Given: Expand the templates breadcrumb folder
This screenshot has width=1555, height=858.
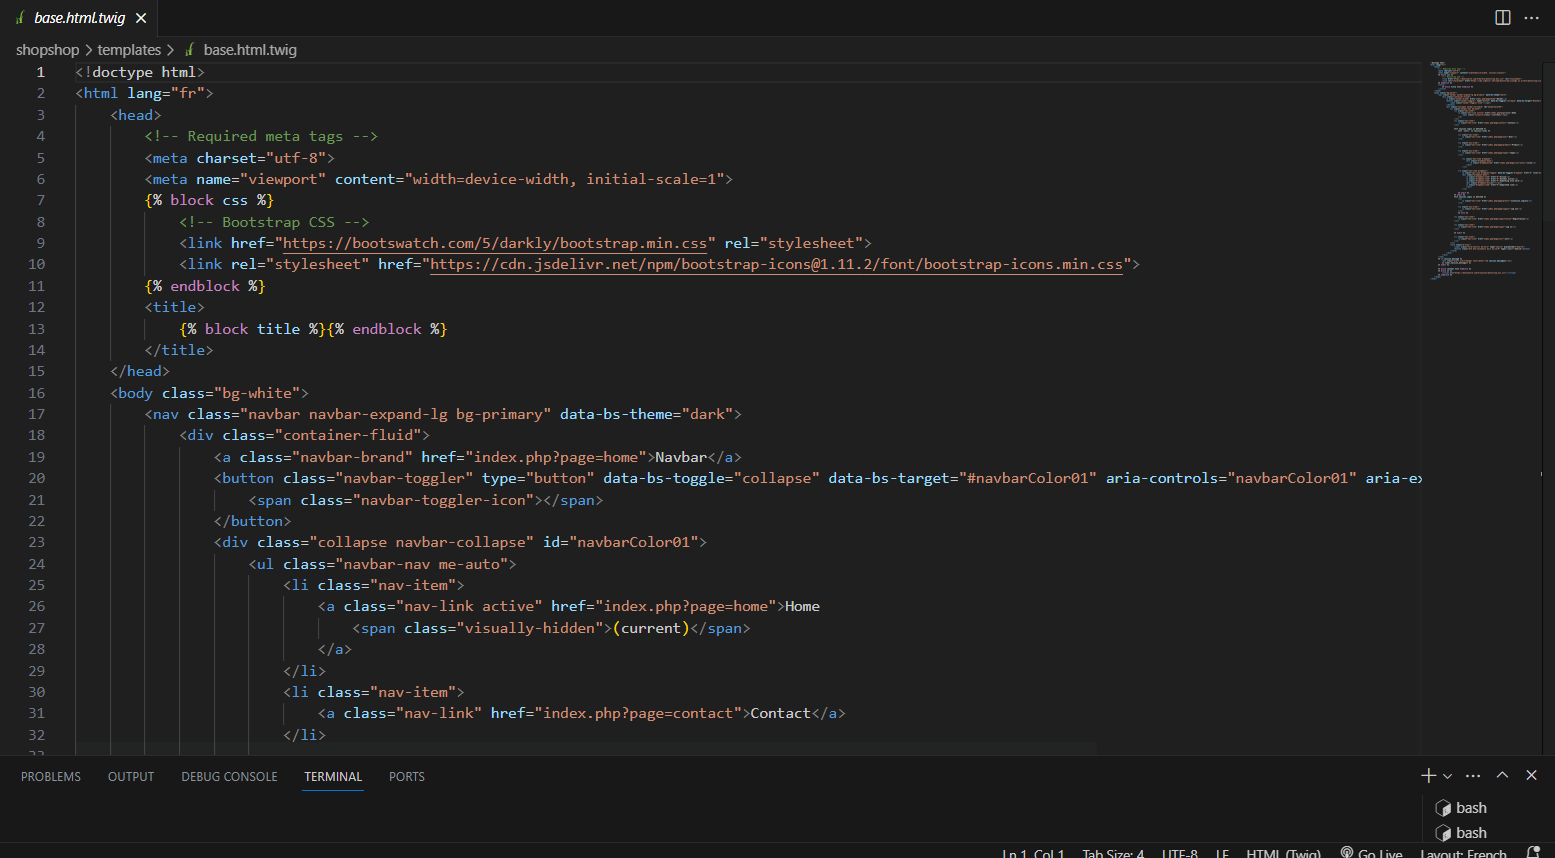Looking at the screenshot, I should (x=129, y=50).
